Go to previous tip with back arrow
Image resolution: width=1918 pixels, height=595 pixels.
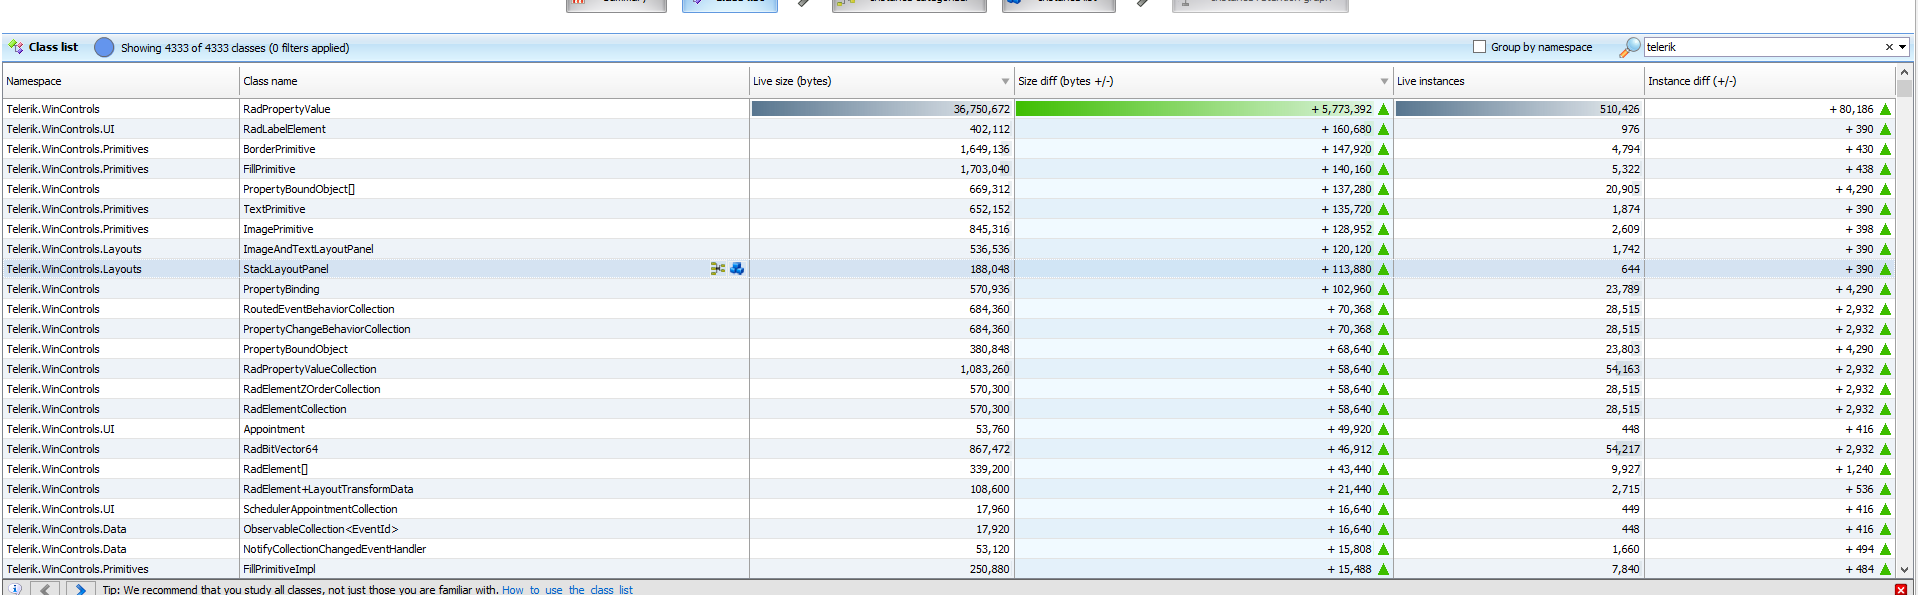[x=45, y=589]
